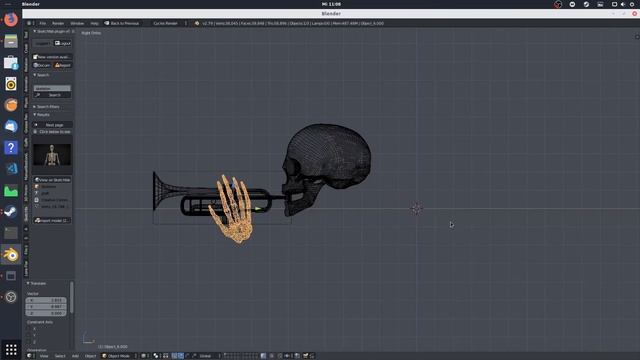Click the Vector Y value field
640x360 pixels.
46,307
